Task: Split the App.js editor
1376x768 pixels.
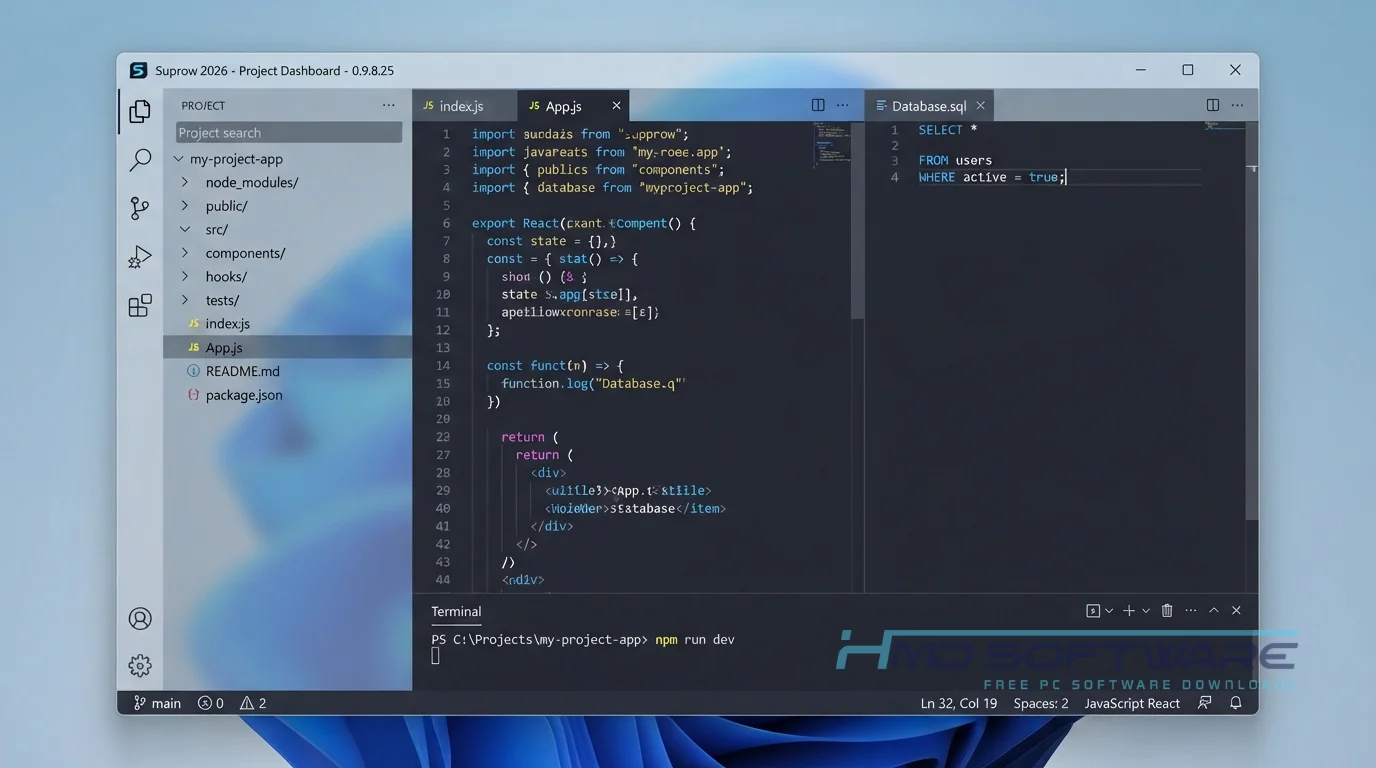Action: (x=818, y=105)
